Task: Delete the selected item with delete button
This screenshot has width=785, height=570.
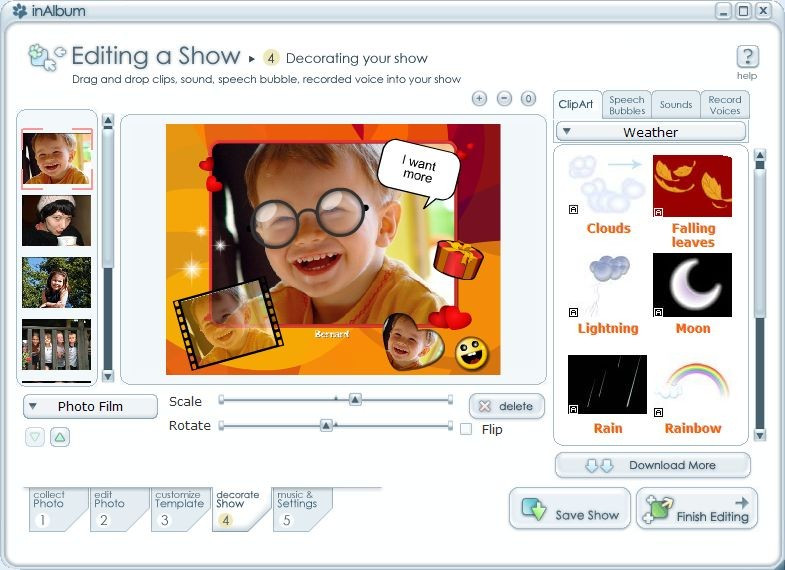Action: 507,406
